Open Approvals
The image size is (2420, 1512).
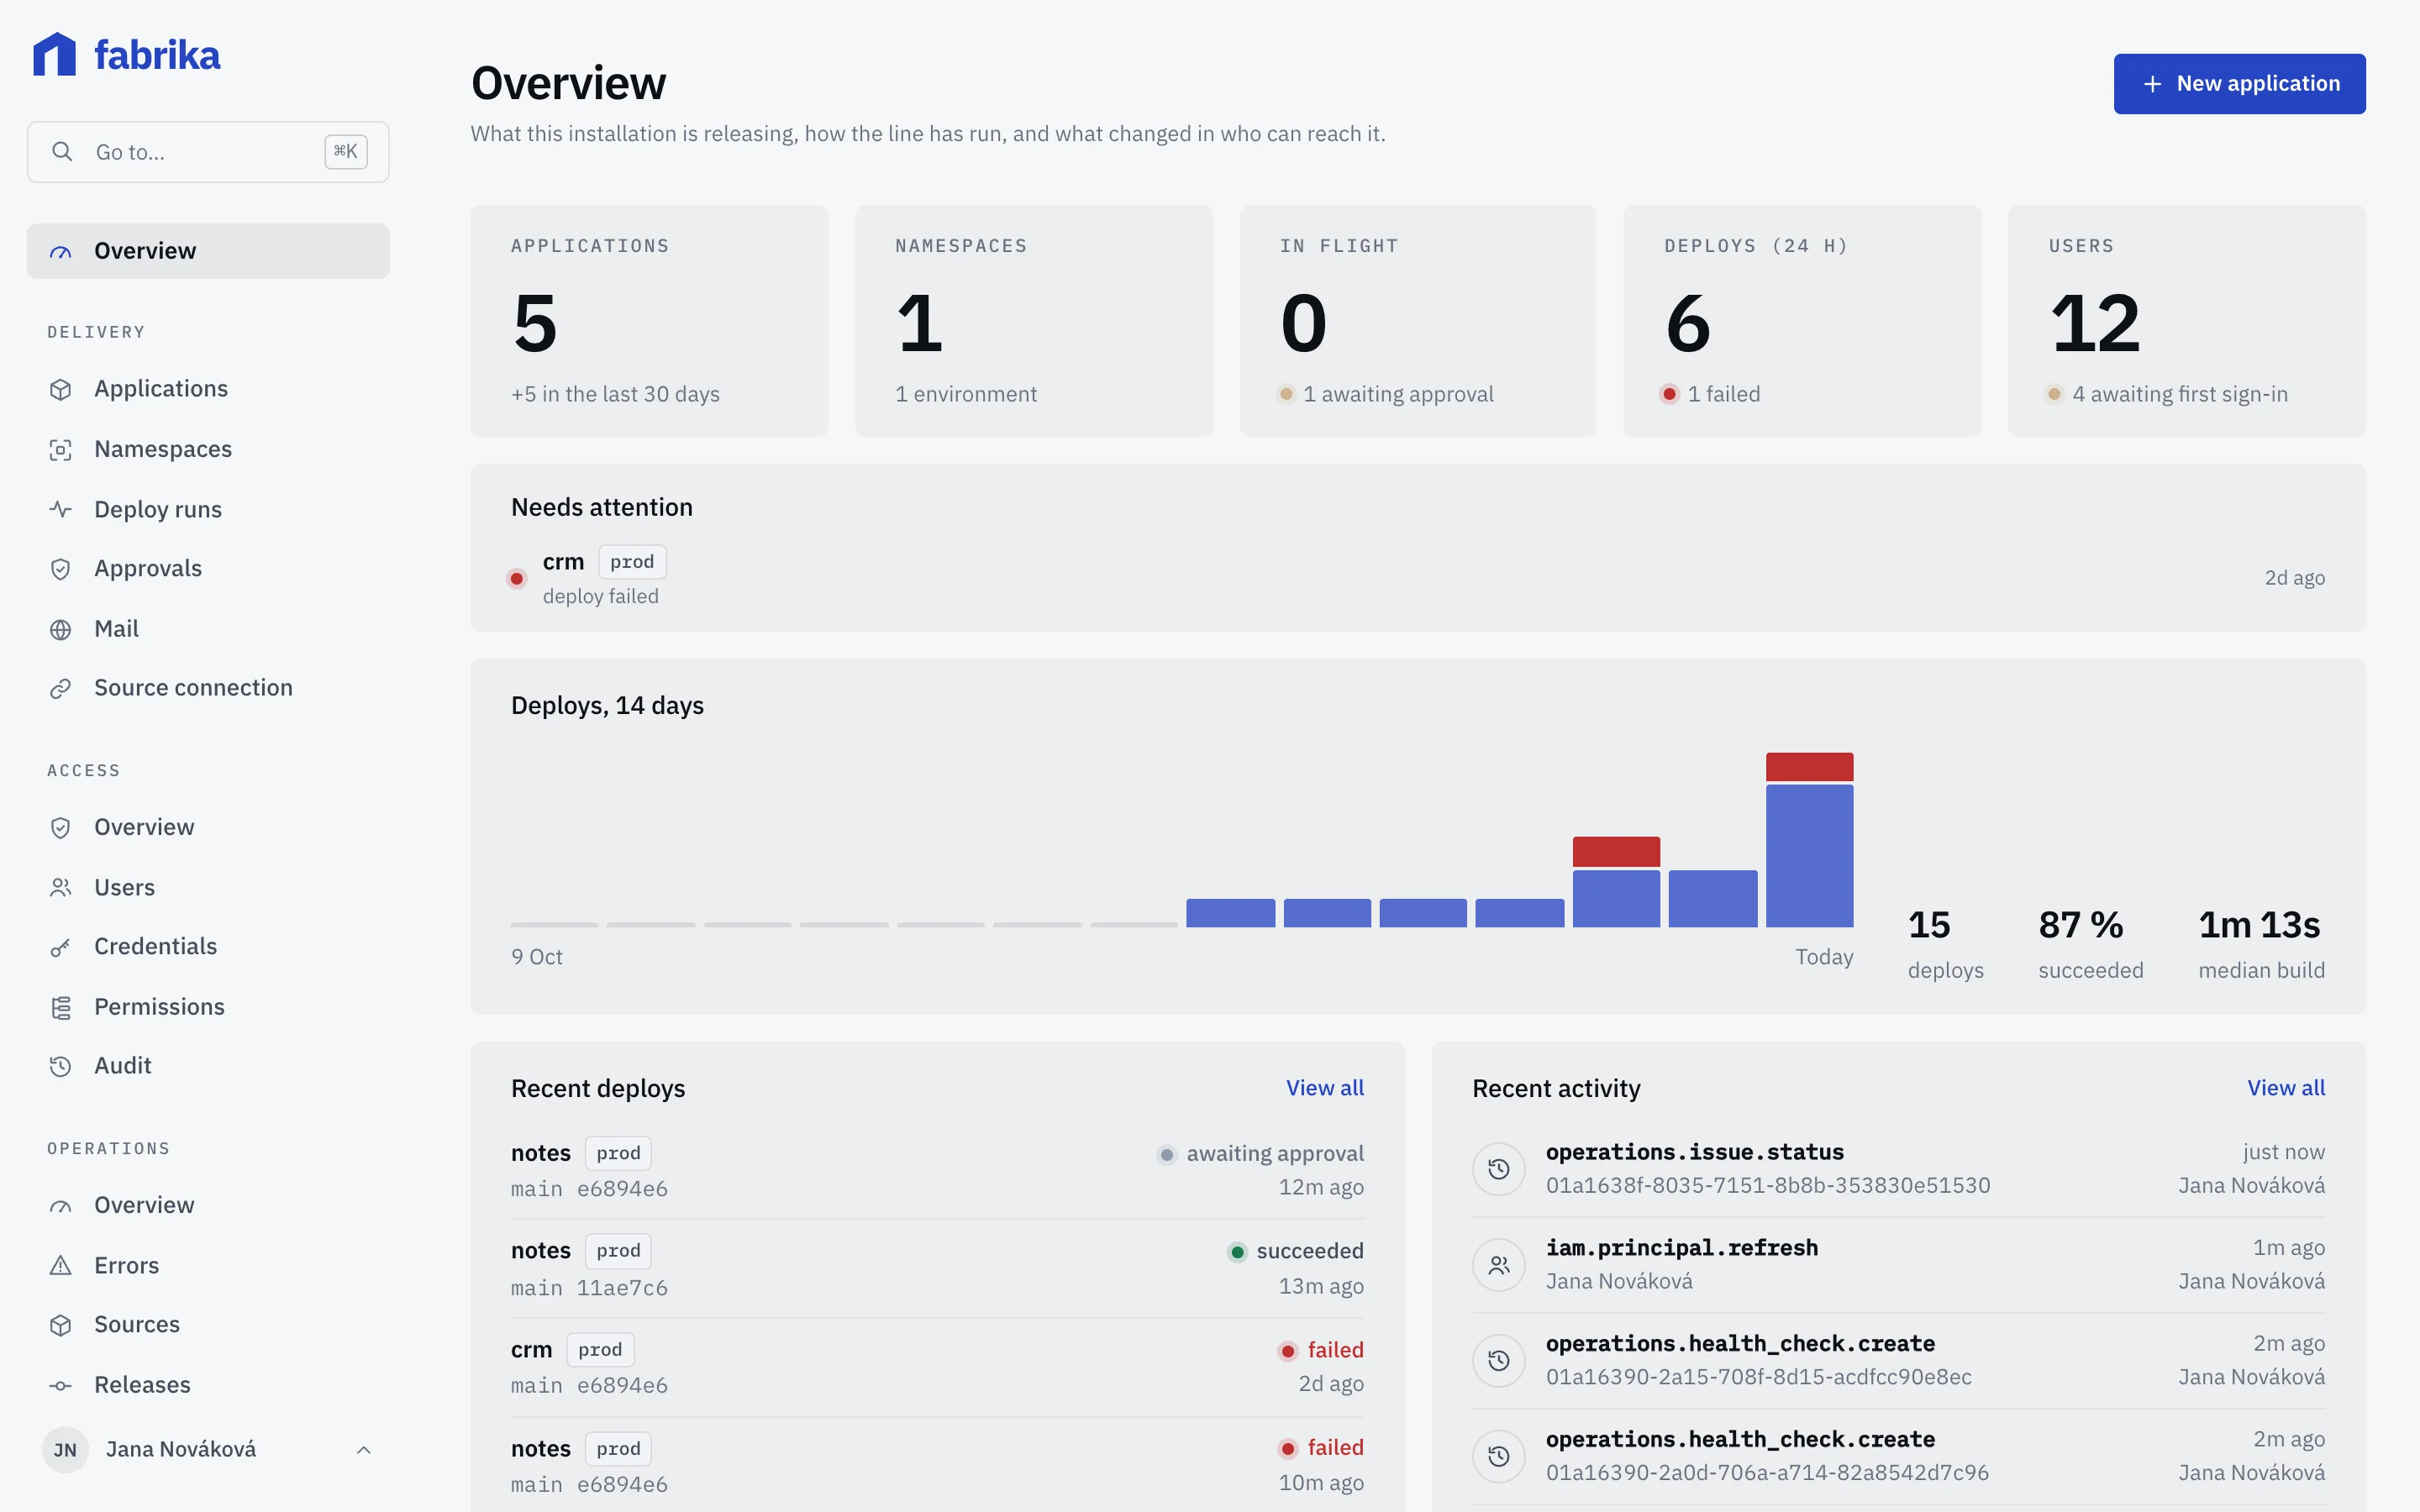208,569
